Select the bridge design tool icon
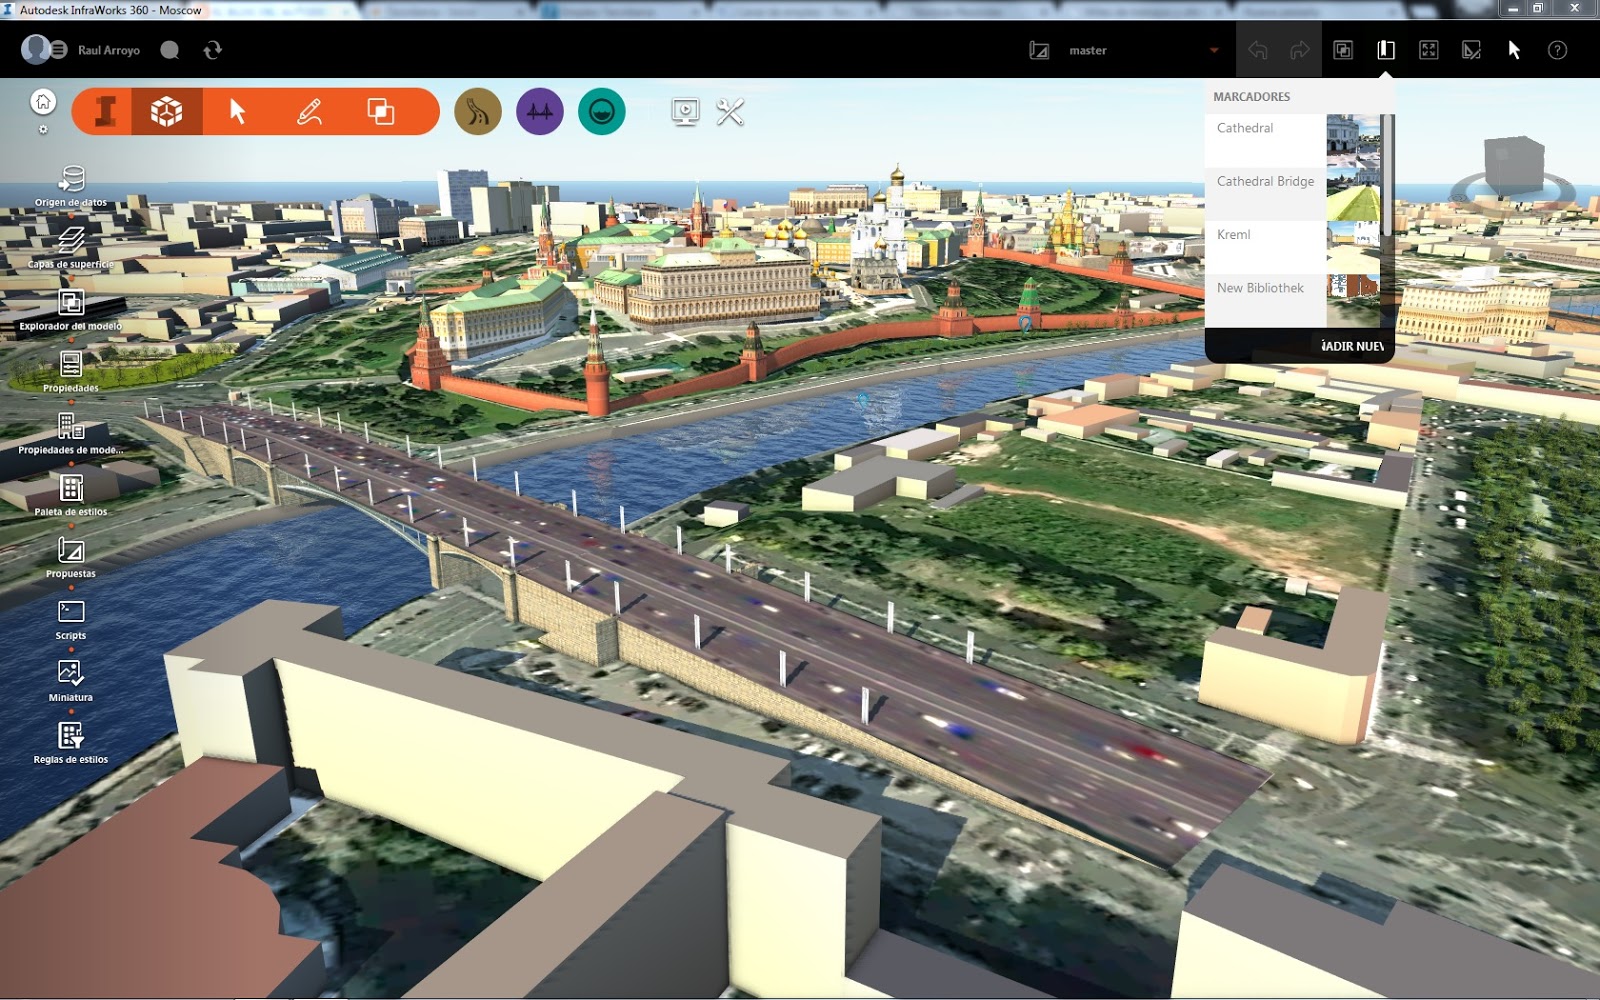 539,111
